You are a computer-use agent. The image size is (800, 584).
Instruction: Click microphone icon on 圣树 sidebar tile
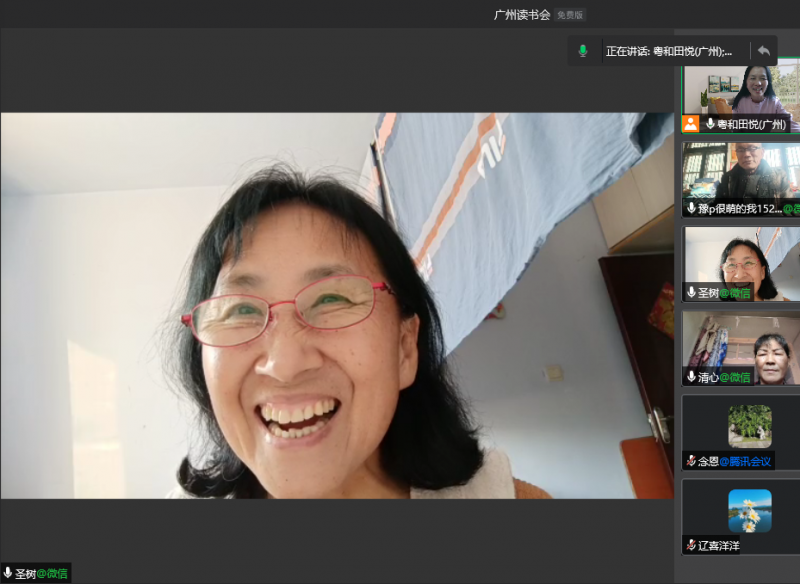pyautogui.click(x=691, y=292)
